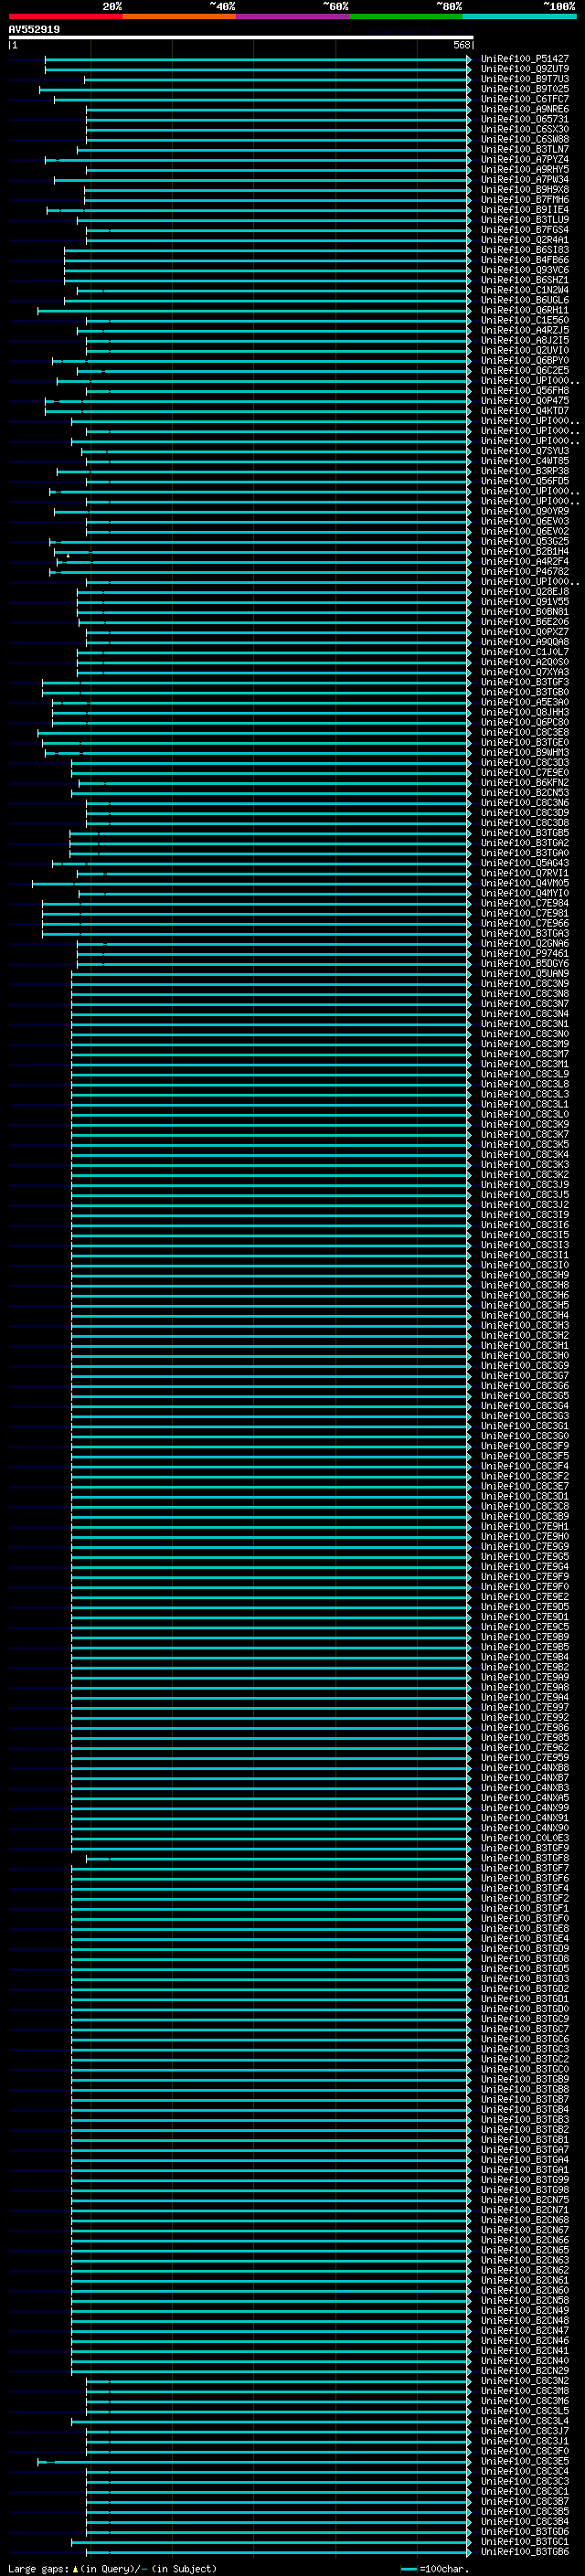Select the UniRef100_B2CN53 label

click(525, 793)
